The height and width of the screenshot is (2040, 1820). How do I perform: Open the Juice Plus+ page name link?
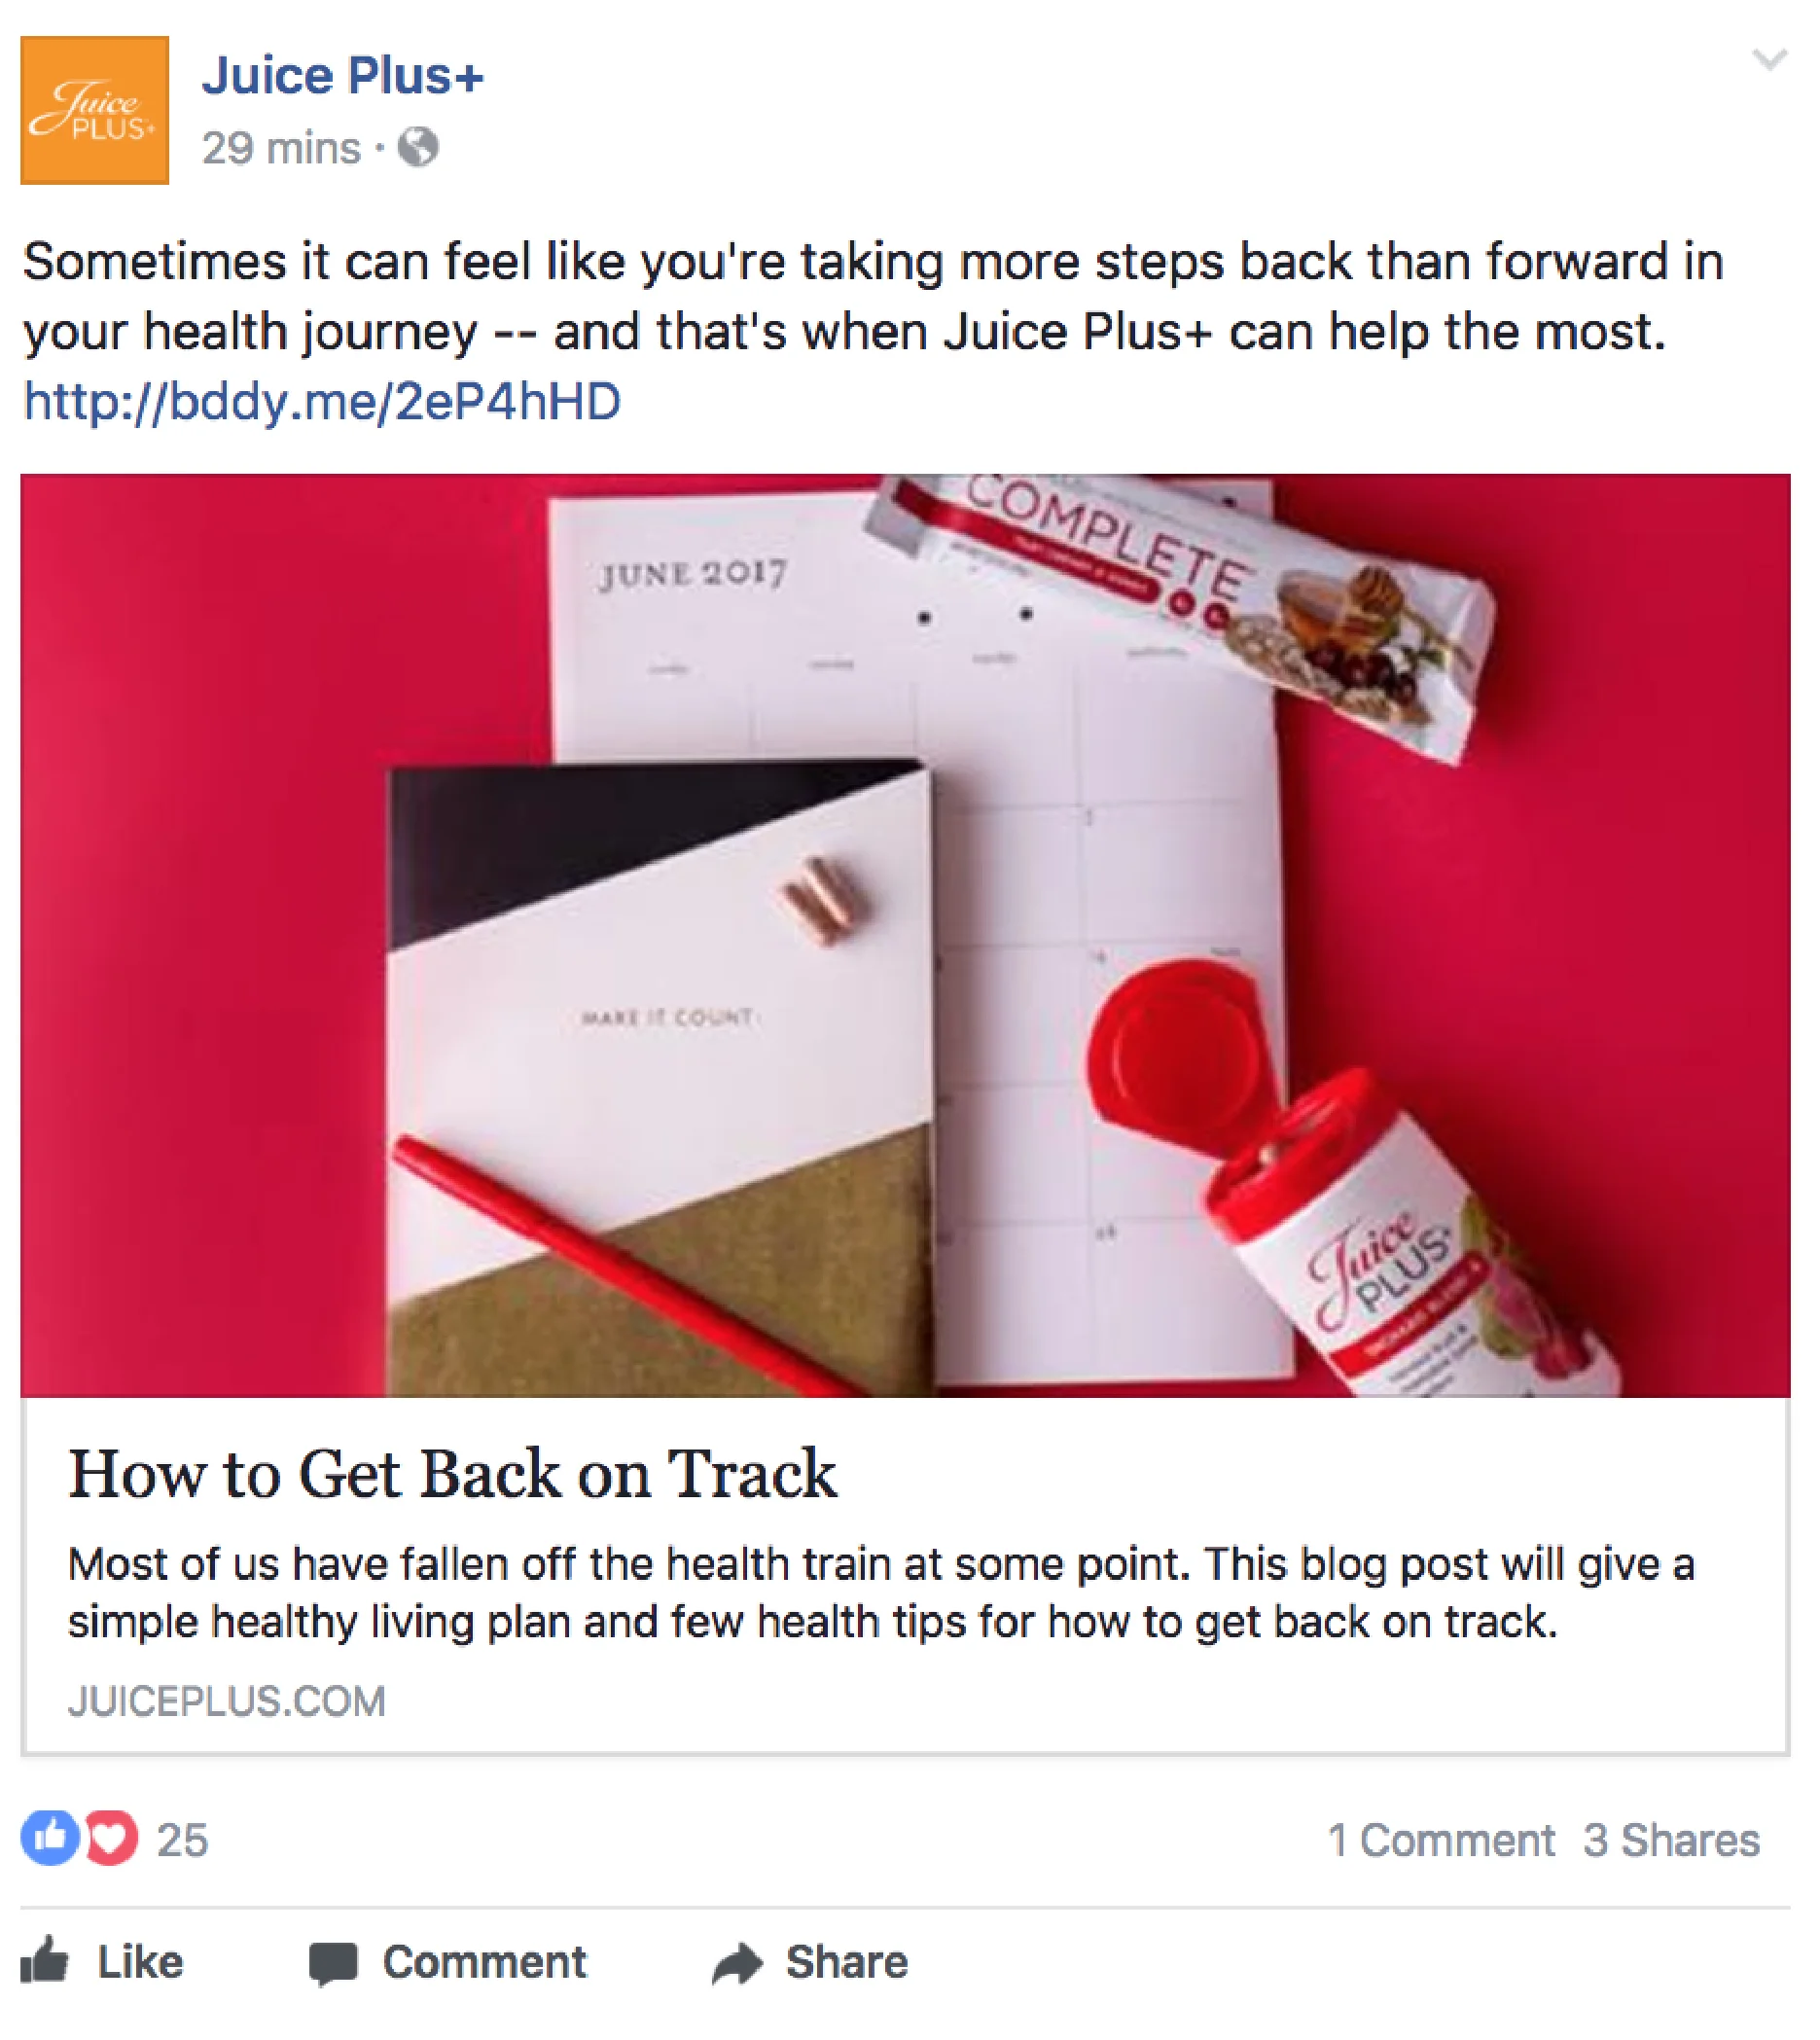tap(343, 76)
